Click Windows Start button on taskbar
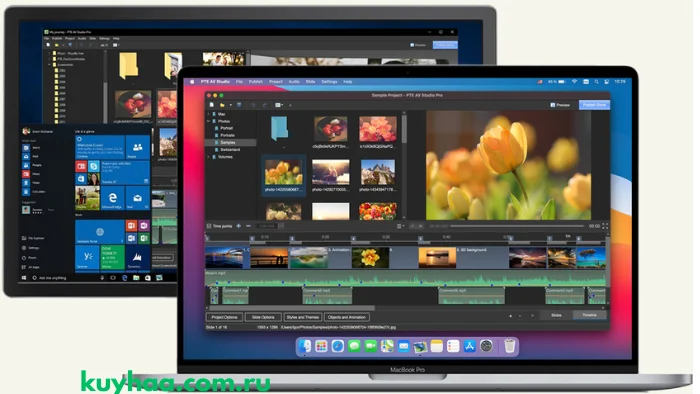This screenshot has width=700, height=394. point(24,278)
